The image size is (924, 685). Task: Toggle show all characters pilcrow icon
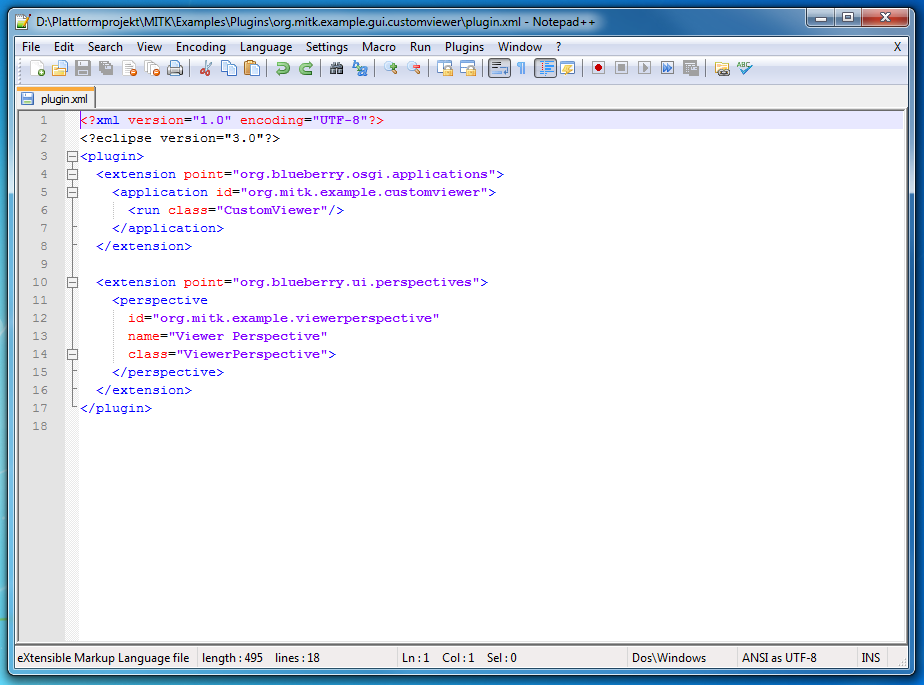(522, 68)
